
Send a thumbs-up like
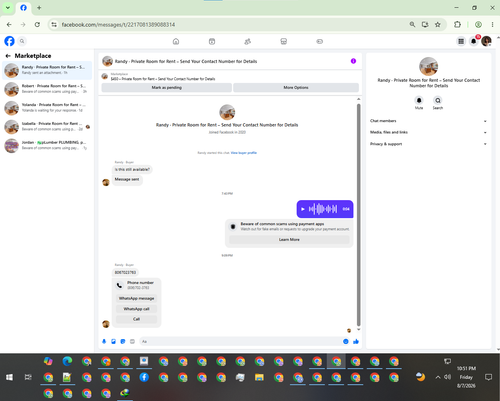[356, 341]
